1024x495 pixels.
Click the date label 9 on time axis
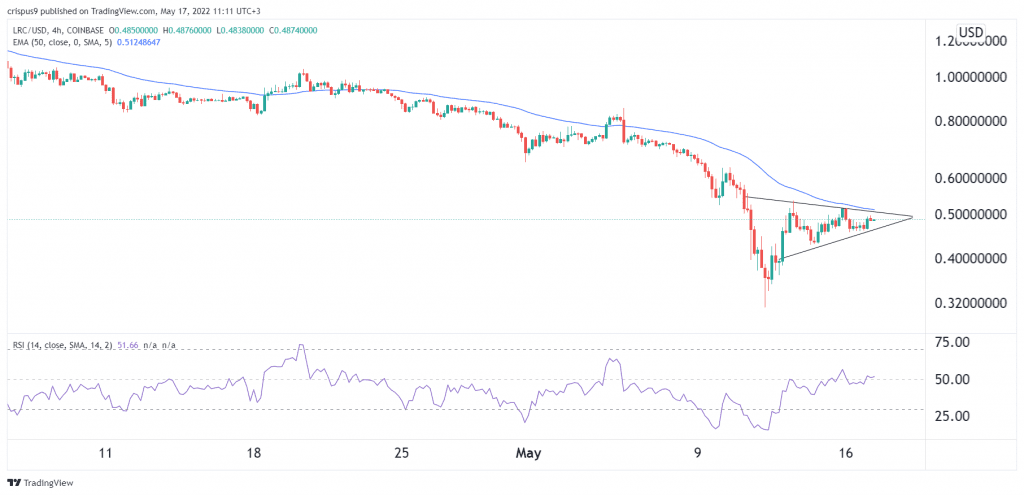click(x=698, y=453)
